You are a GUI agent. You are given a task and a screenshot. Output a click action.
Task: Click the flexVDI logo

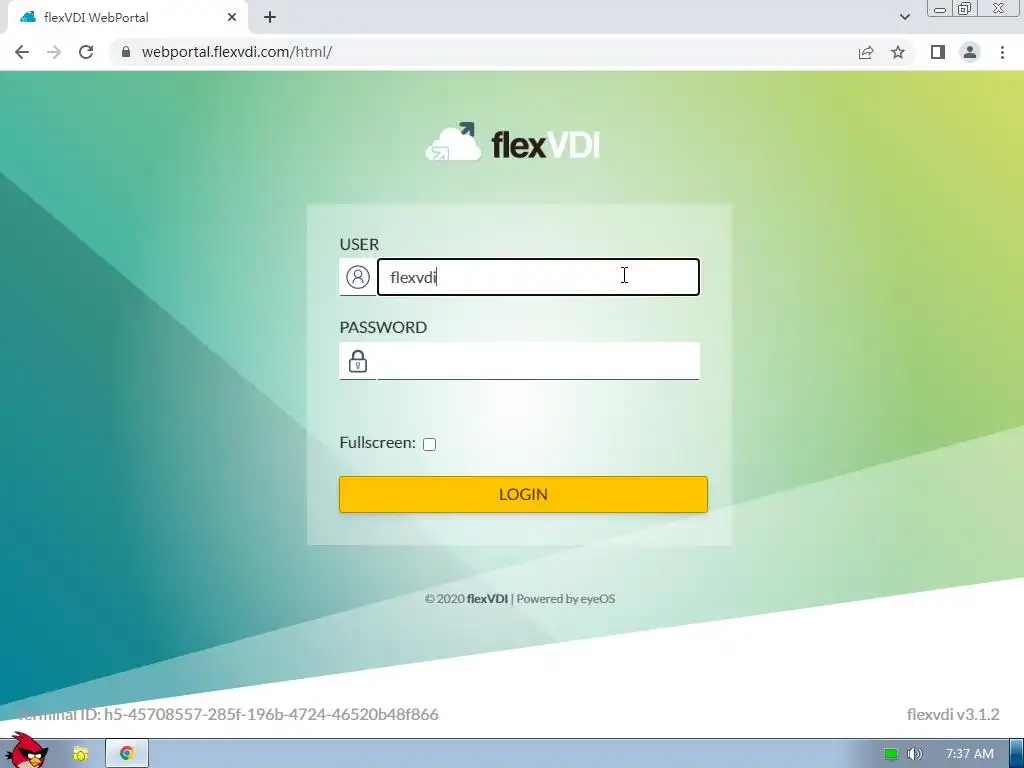click(x=512, y=142)
